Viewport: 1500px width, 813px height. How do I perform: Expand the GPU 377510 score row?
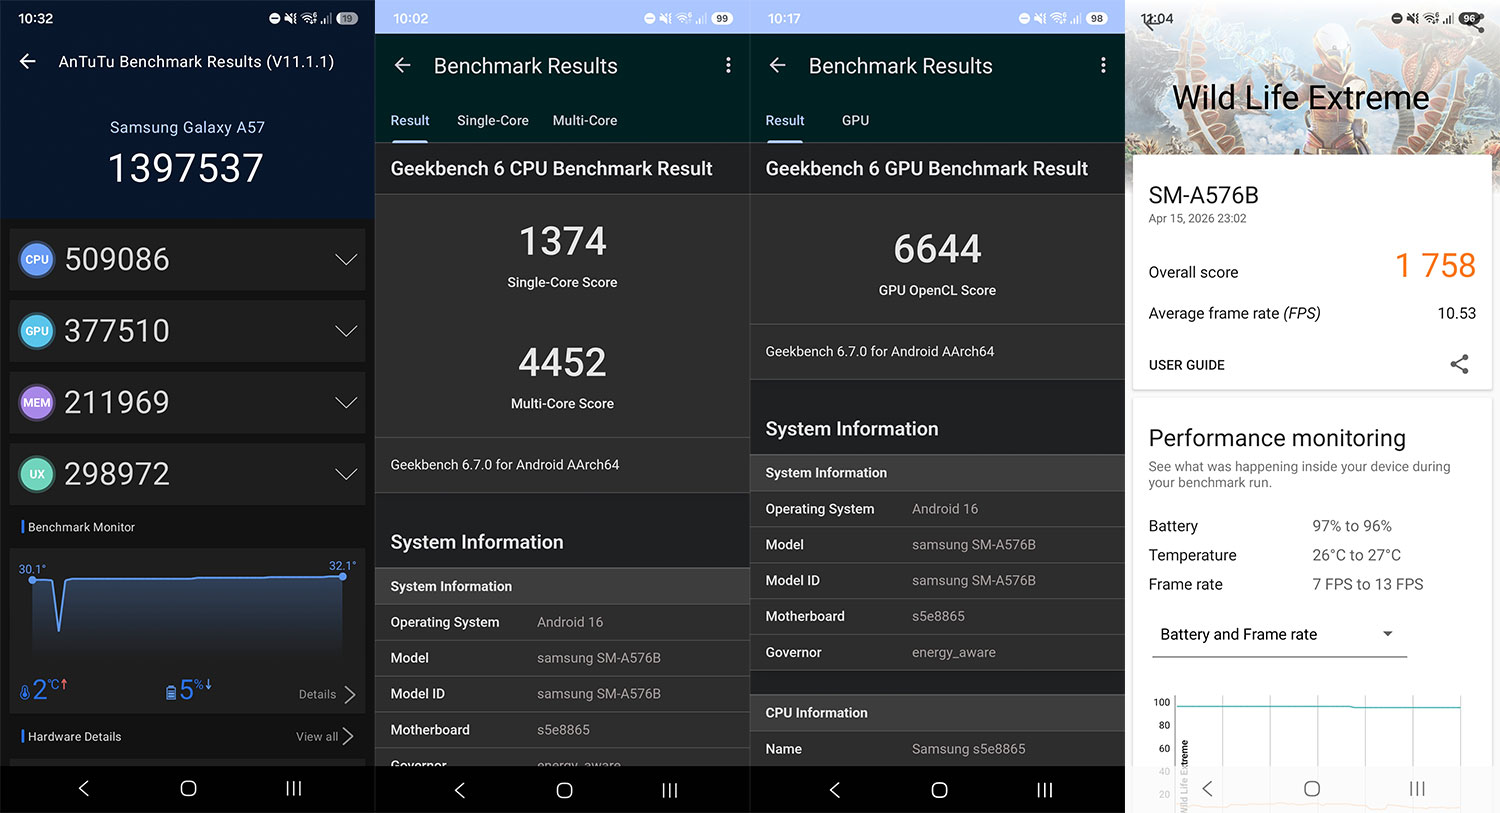346,331
